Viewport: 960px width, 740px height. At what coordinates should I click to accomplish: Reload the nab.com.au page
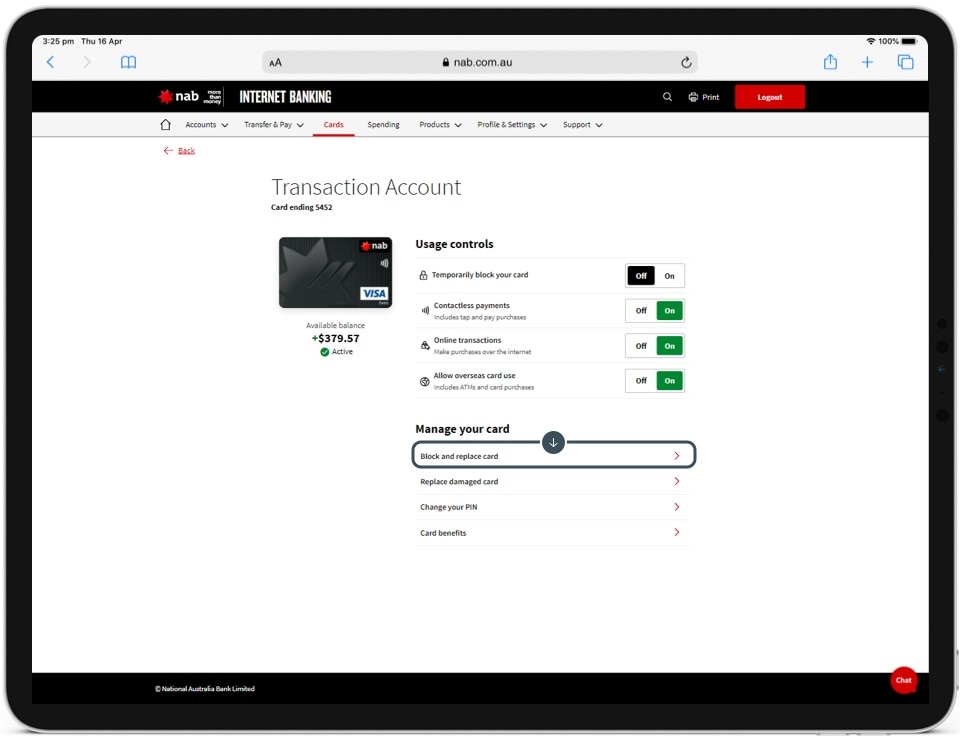[x=686, y=62]
